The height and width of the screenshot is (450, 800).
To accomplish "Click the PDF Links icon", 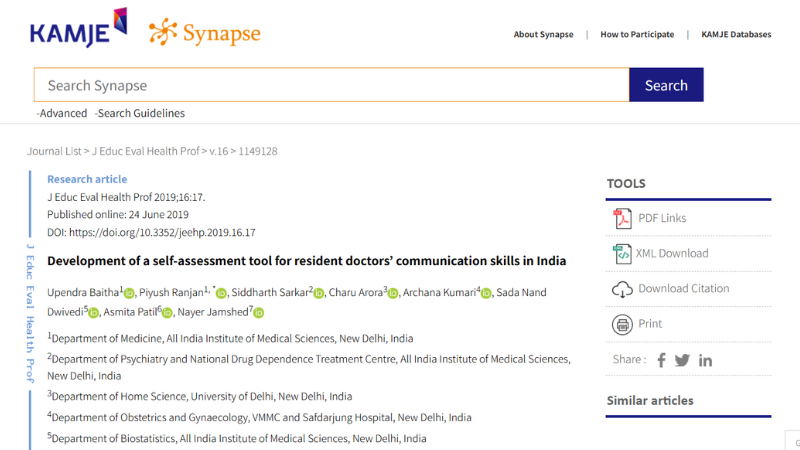I will tap(622, 218).
